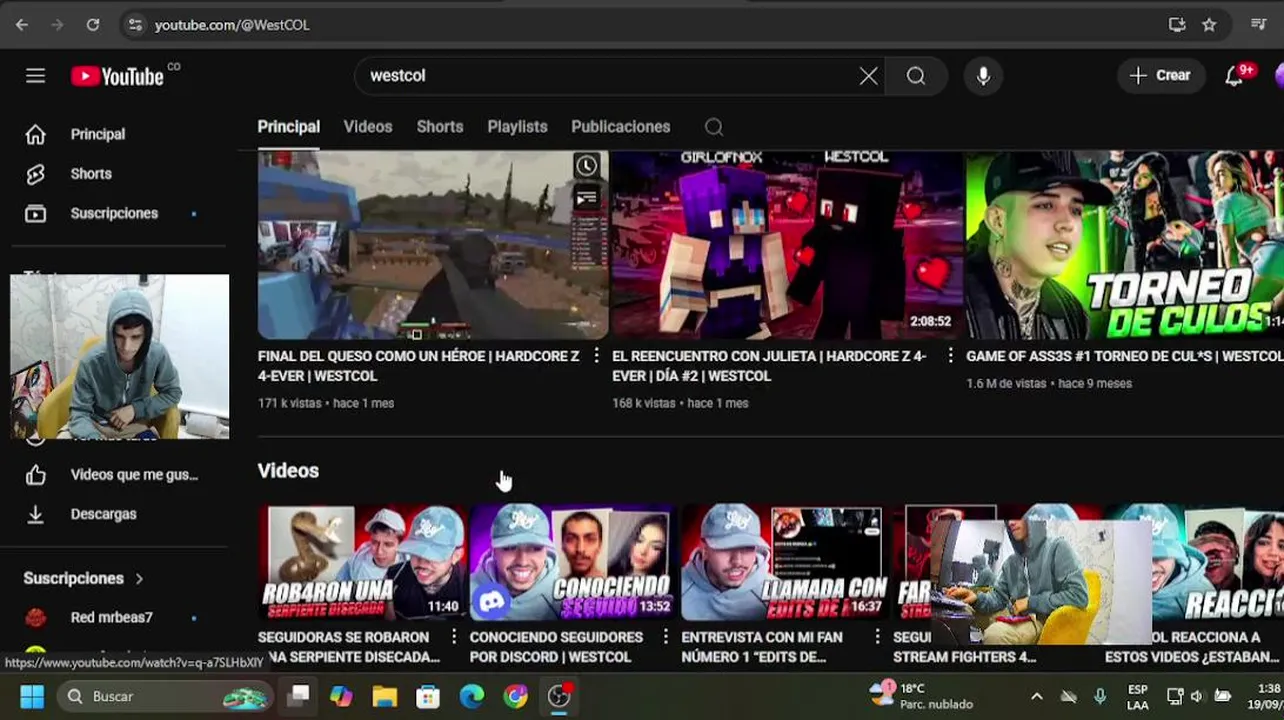
Task: Open the weather widget 18°C
Action: pos(921,696)
